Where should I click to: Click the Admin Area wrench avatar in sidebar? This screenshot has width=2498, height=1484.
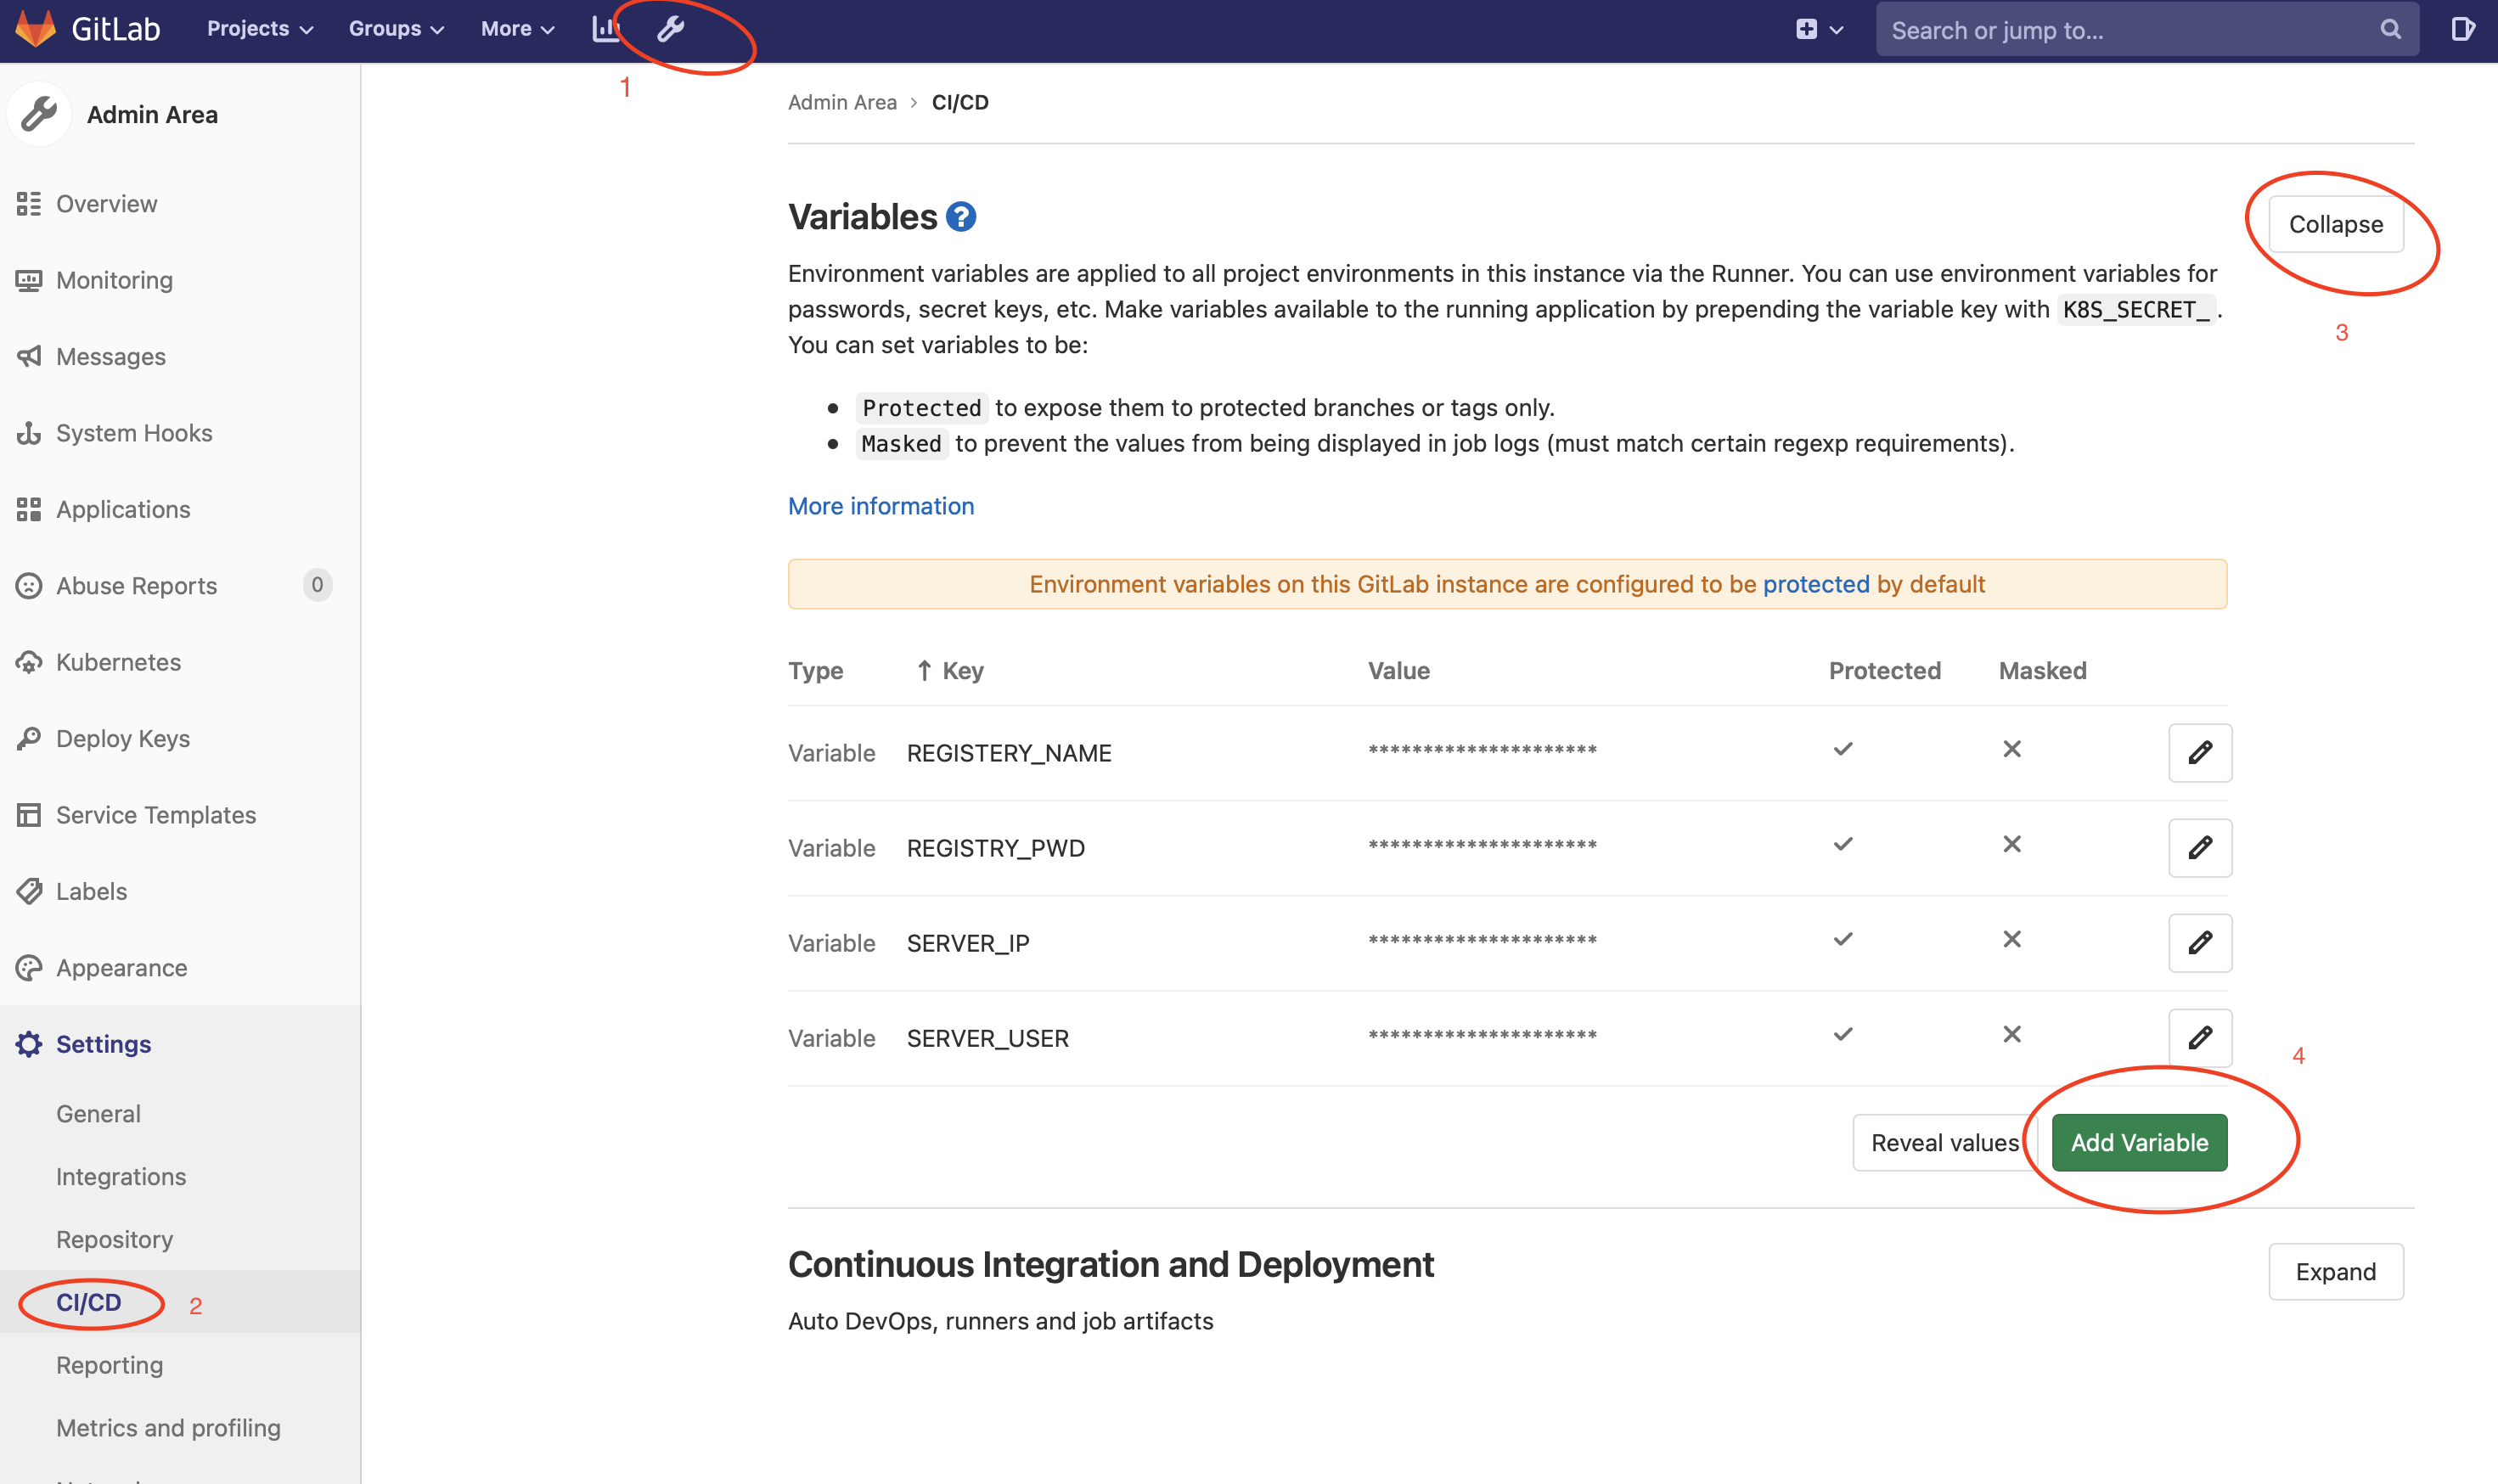40,114
